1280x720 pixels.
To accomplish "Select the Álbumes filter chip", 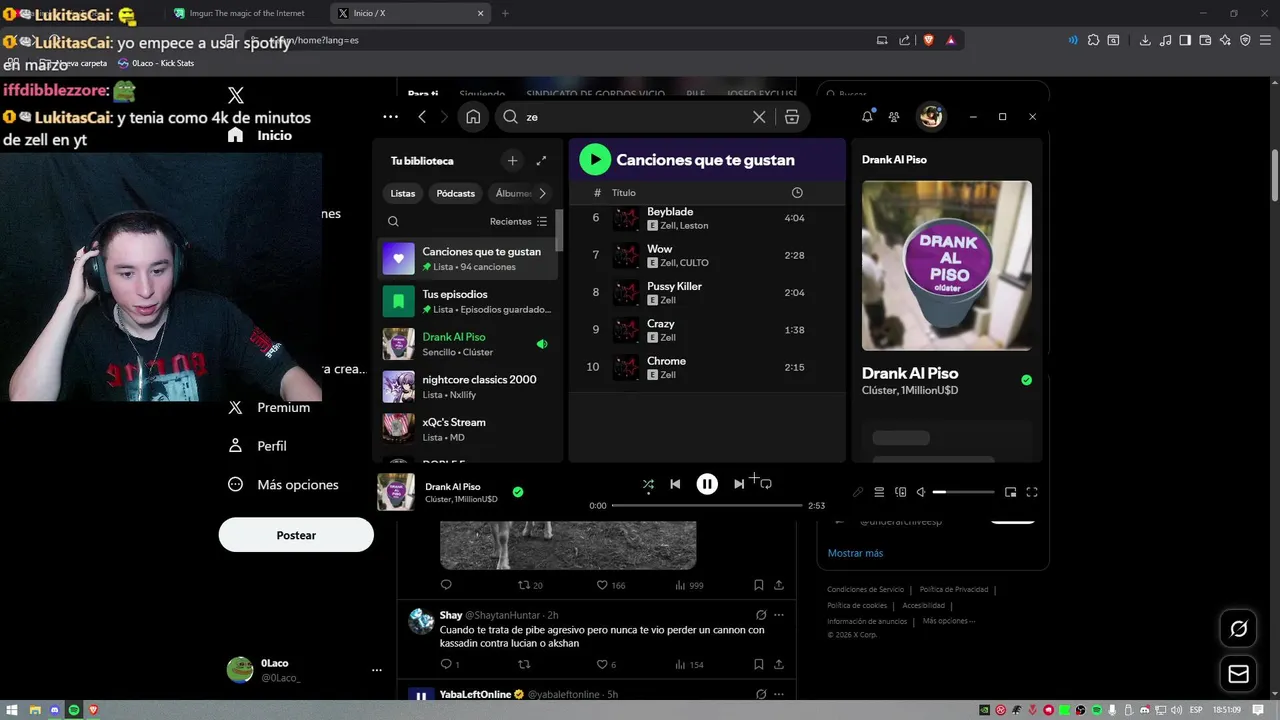I will pyautogui.click(x=513, y=193).
